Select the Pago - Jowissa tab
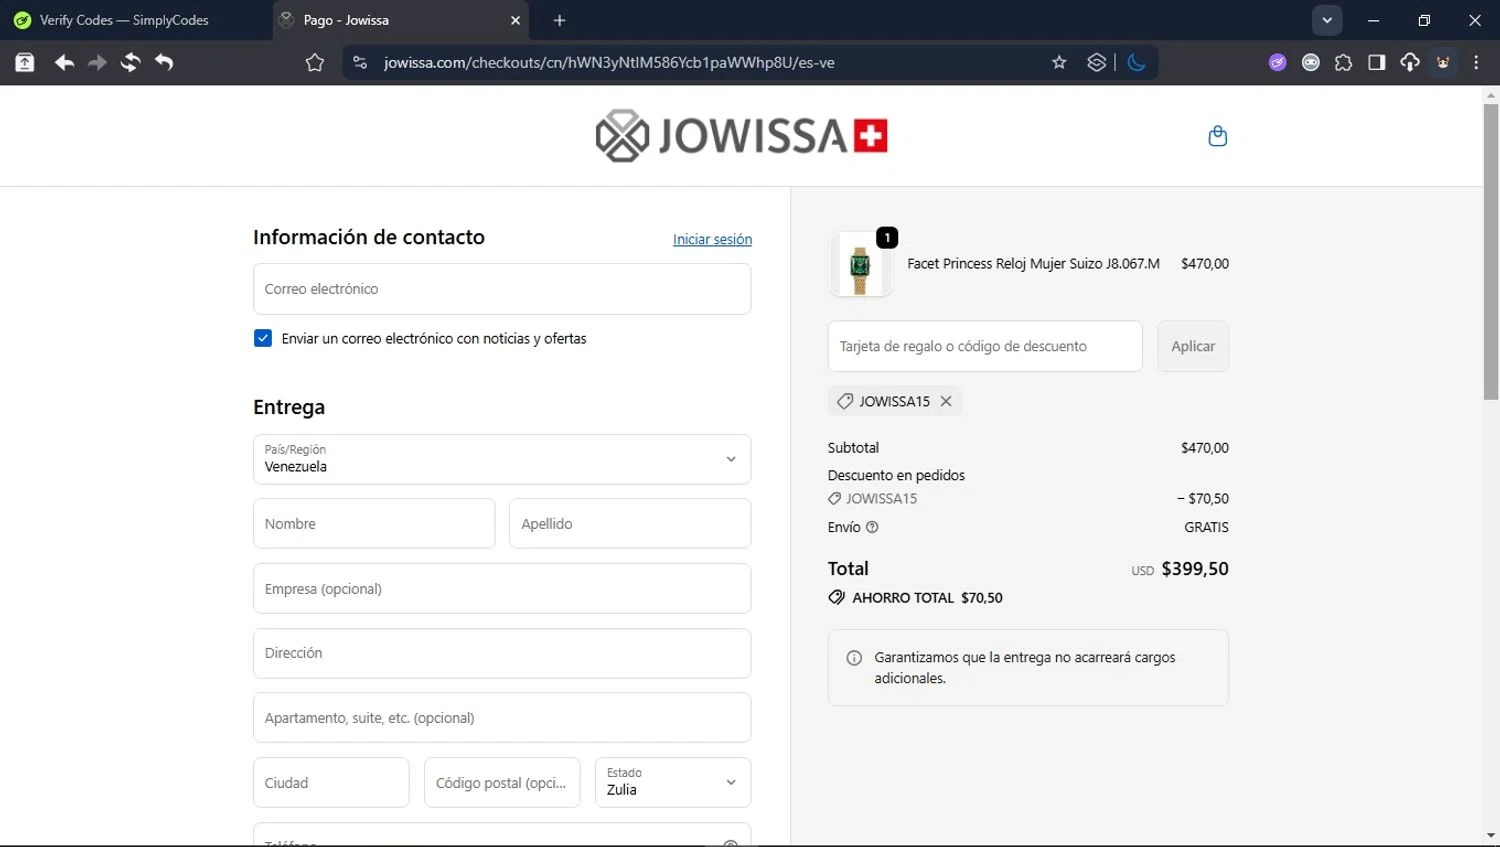The image size is (1500, 847). (400, 20)
